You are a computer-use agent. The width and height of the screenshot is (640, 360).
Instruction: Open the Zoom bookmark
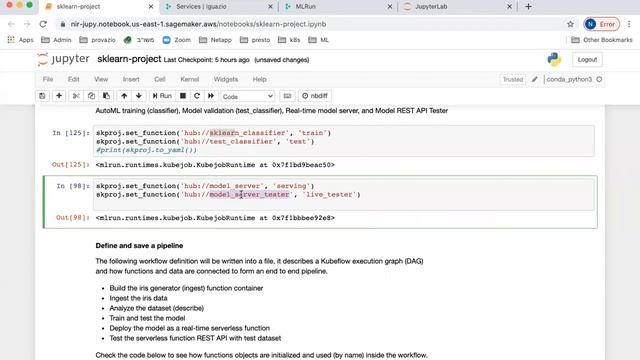[177, 40]
